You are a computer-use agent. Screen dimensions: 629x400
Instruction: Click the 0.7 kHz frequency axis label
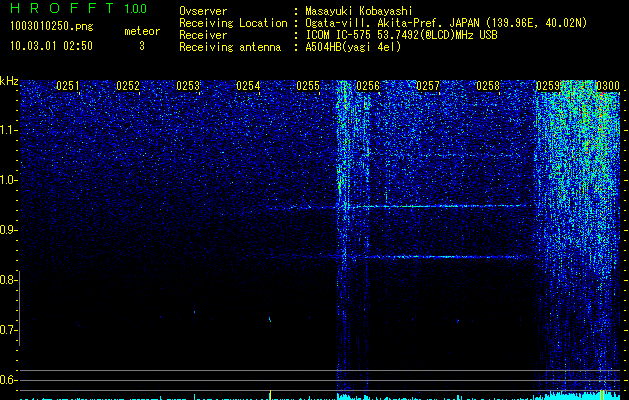[8, 330]
